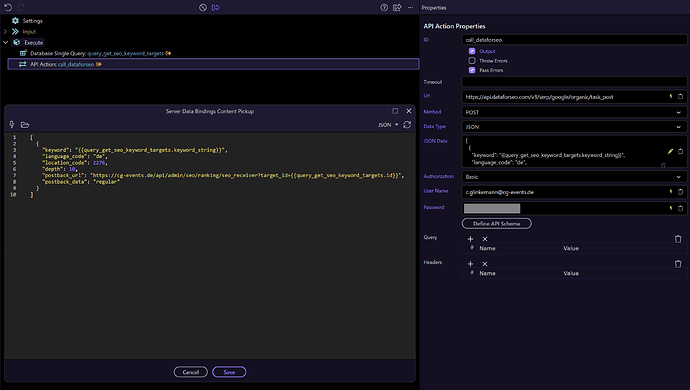Image resolution: width=690 pixels, height=390 pixels.
Task: Uncheck the Output checkbox
Action: (472, 51)
